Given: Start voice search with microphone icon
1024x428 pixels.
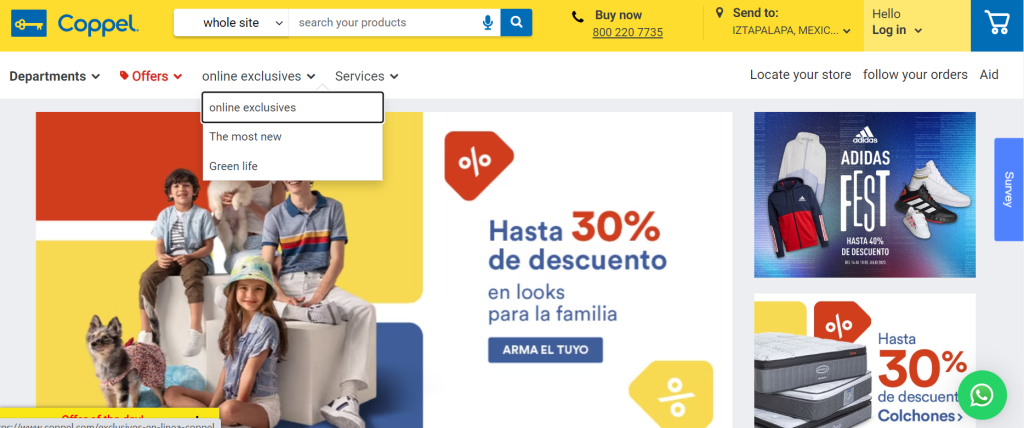Looking at the screenshot, I should [x=488, y=23].
